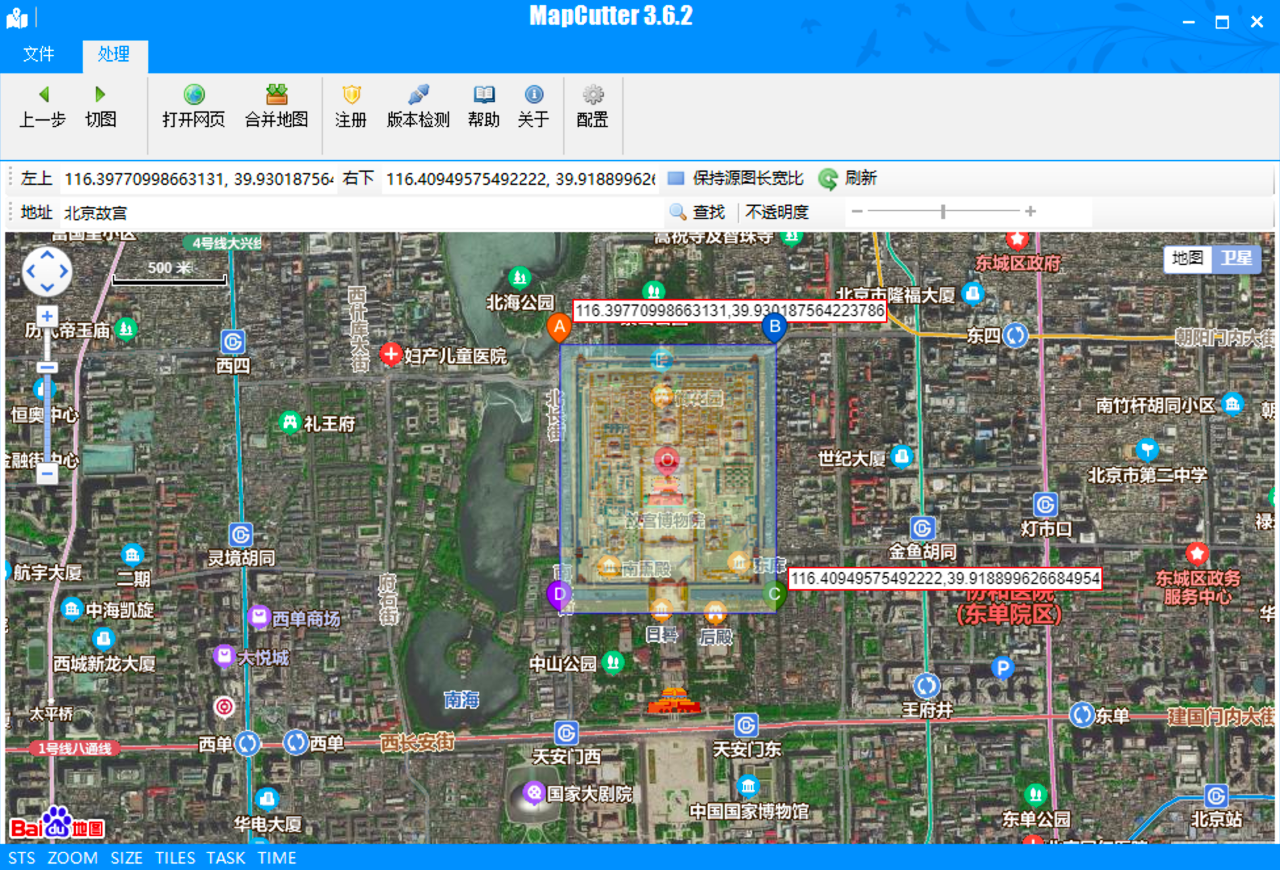Click SIZE in the status bar
This screenshot has width=1280, height=870.
point(127,858)
